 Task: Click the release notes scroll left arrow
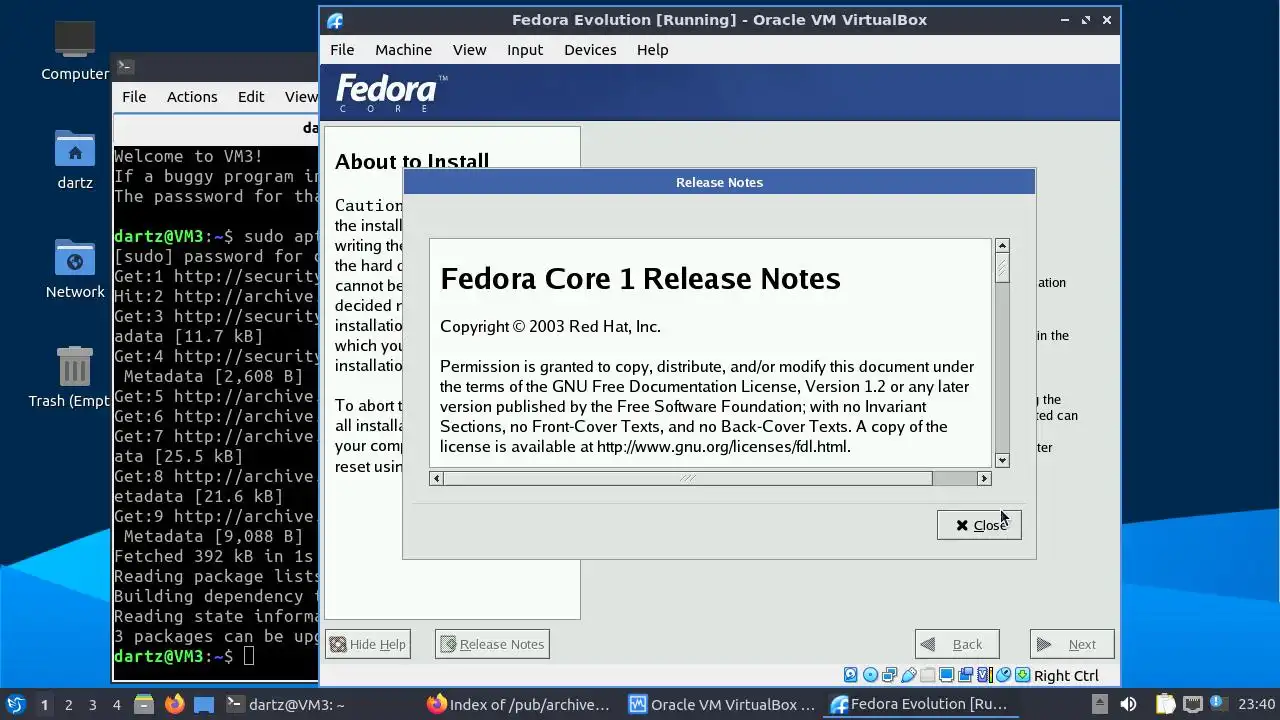[x=436, y=478]
